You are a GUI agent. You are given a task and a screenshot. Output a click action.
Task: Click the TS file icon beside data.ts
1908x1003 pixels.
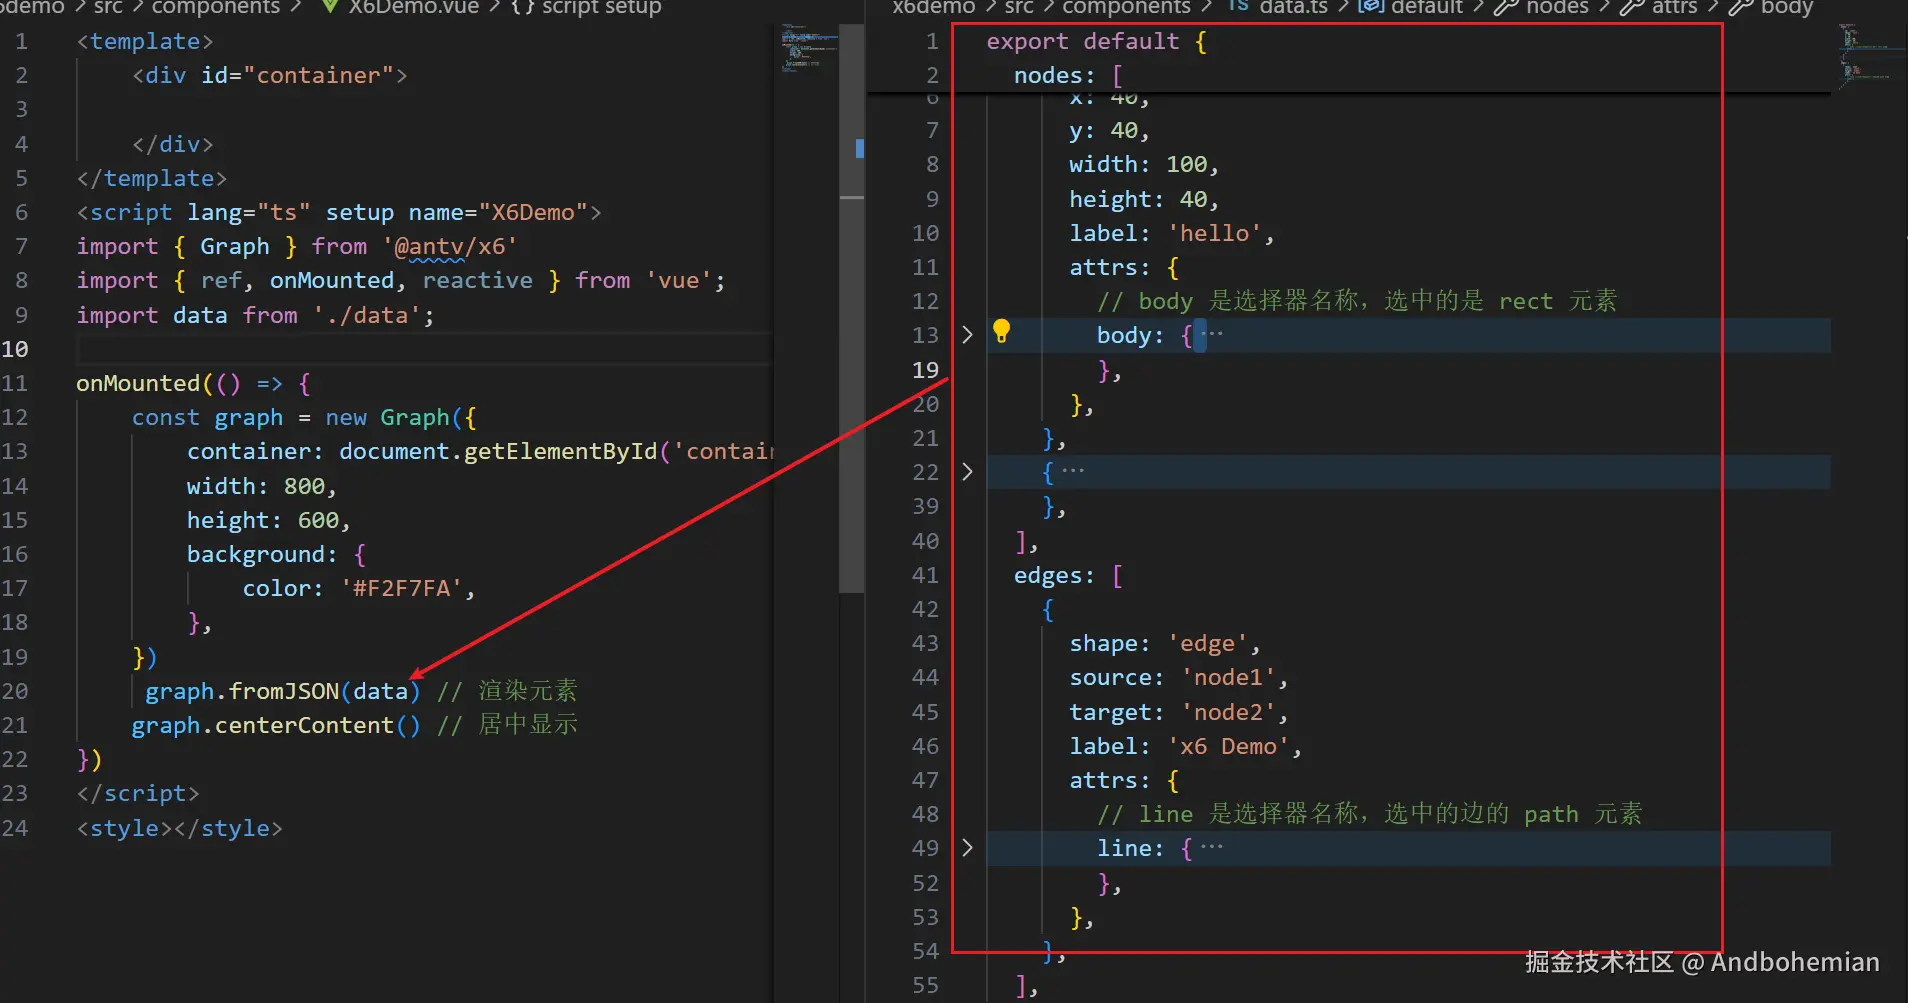[x=1238, y=6]
